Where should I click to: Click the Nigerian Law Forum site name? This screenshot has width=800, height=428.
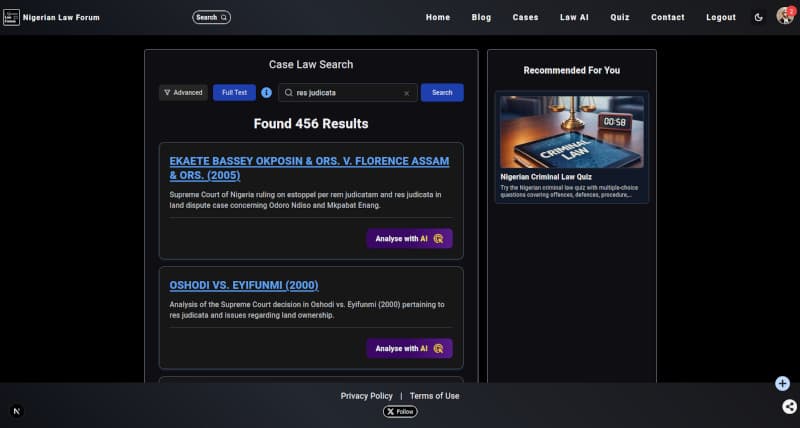(61, 17)
